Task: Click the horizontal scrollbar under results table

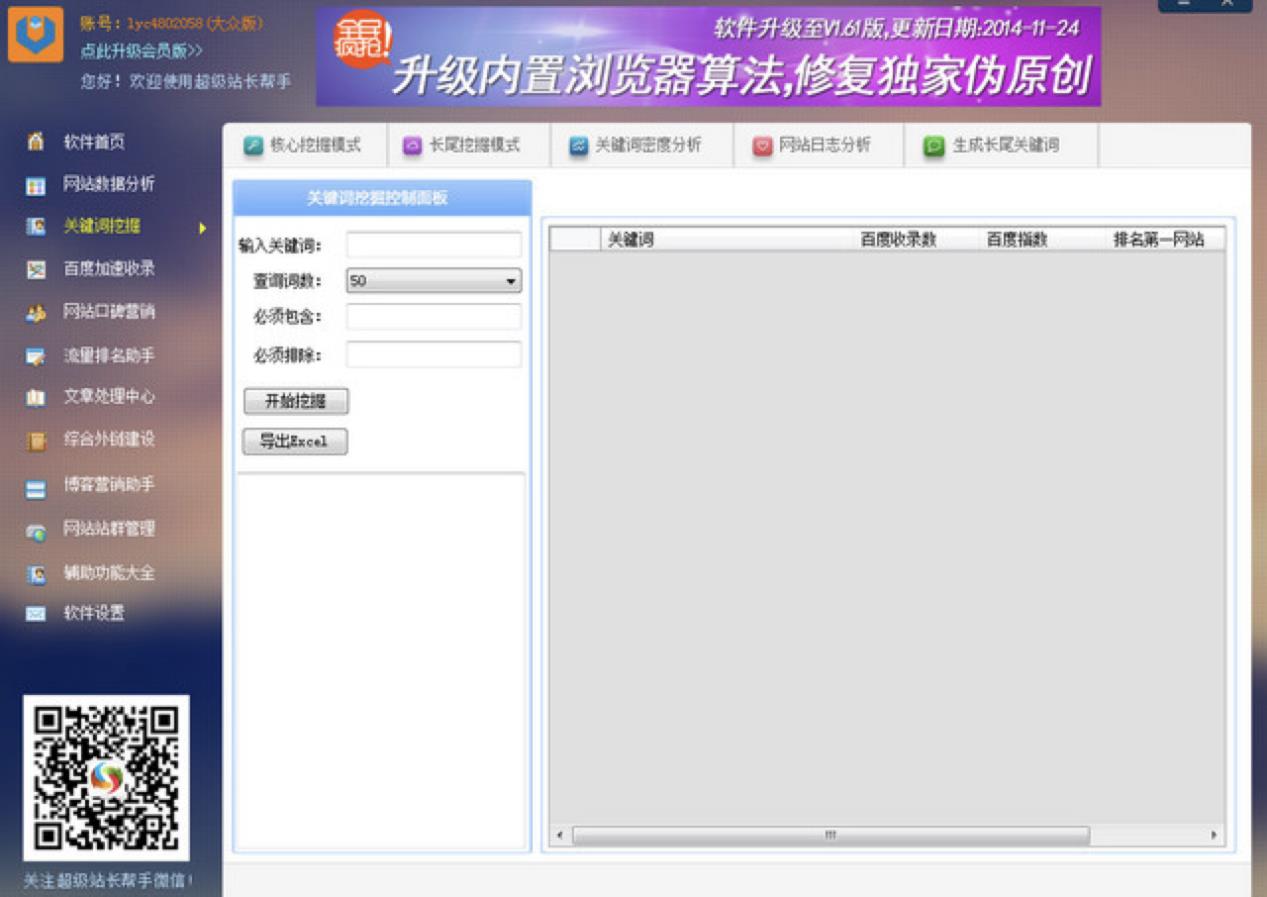Action: click(x=830, y=835)
